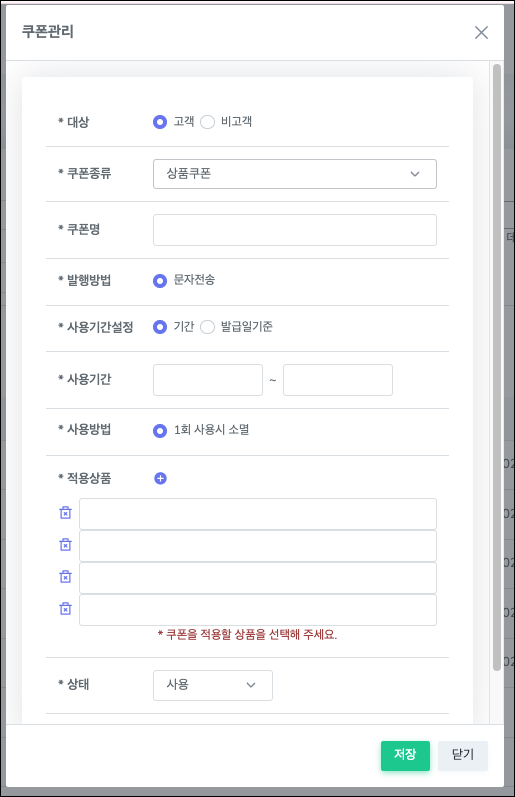515x797 pixels.
Task: Click the blue plus icon beside 적용상품
Action: pos(160,478)
